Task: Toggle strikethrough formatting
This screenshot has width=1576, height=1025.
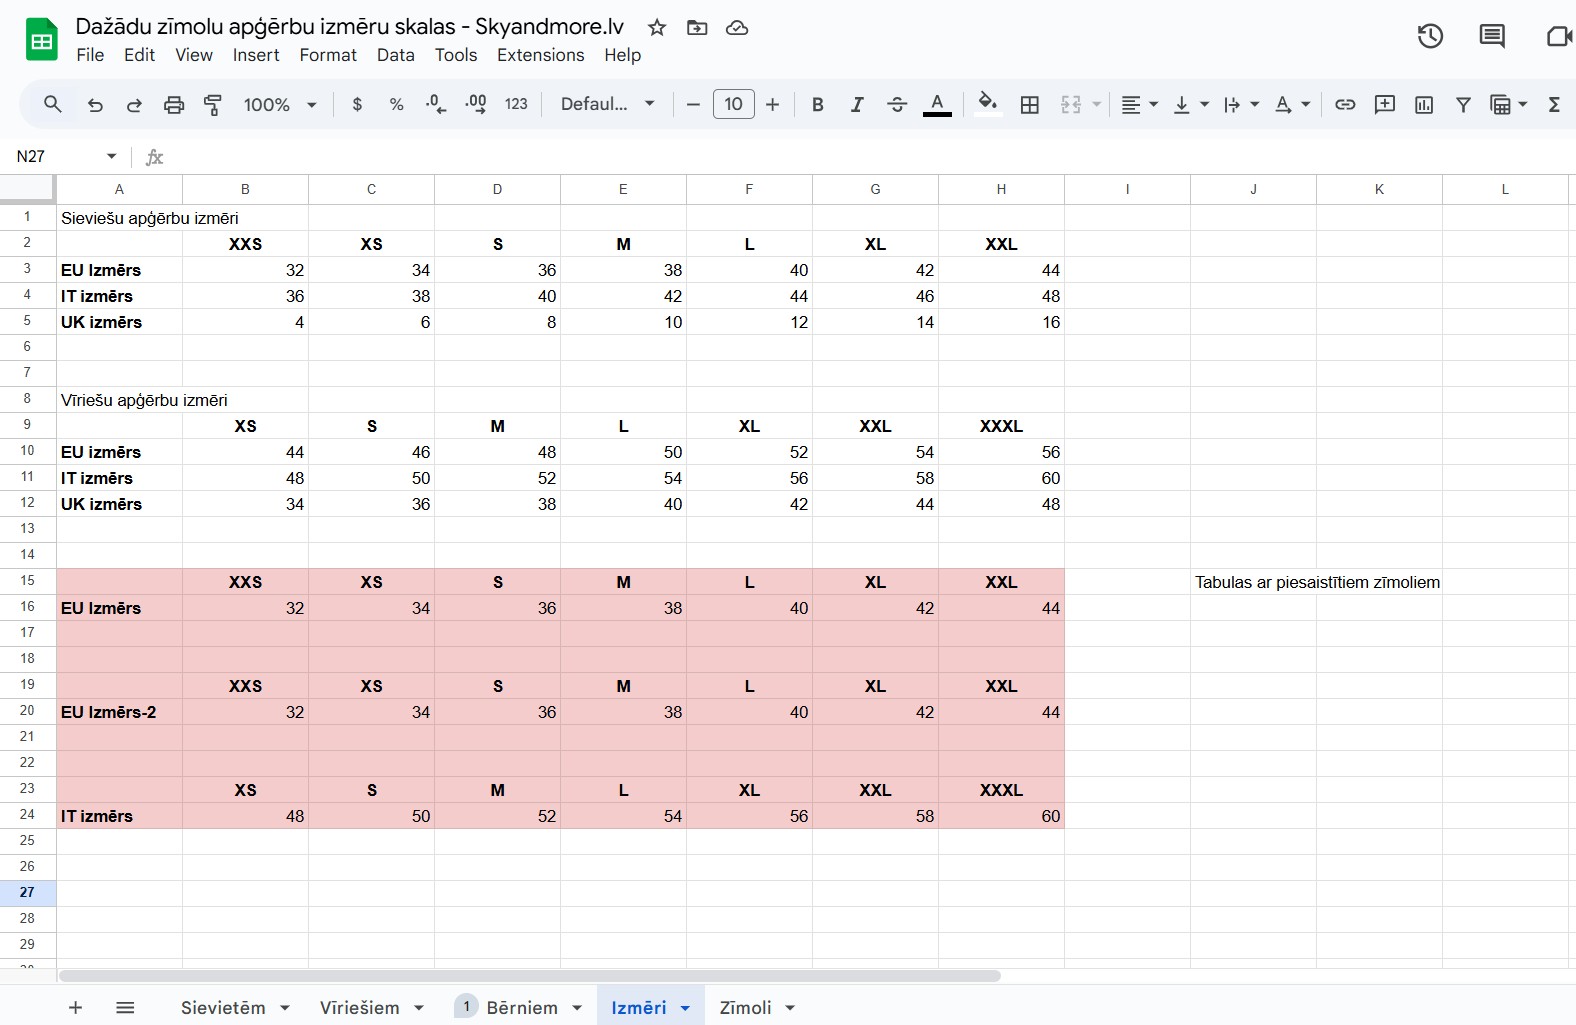Action: 897,104
